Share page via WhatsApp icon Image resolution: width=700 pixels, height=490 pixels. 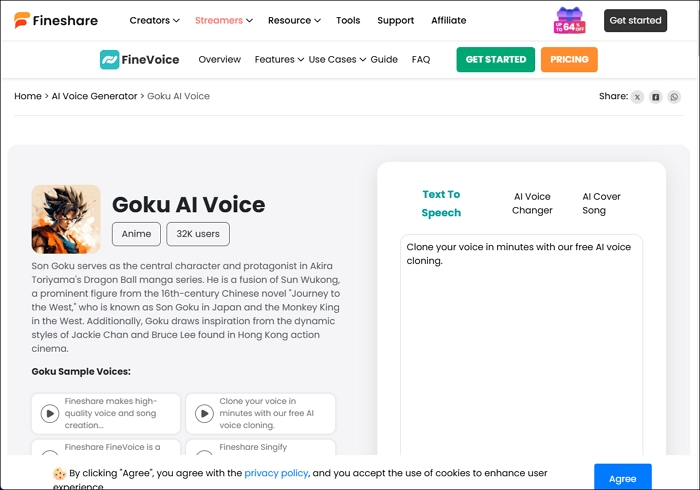pos(674,97)
